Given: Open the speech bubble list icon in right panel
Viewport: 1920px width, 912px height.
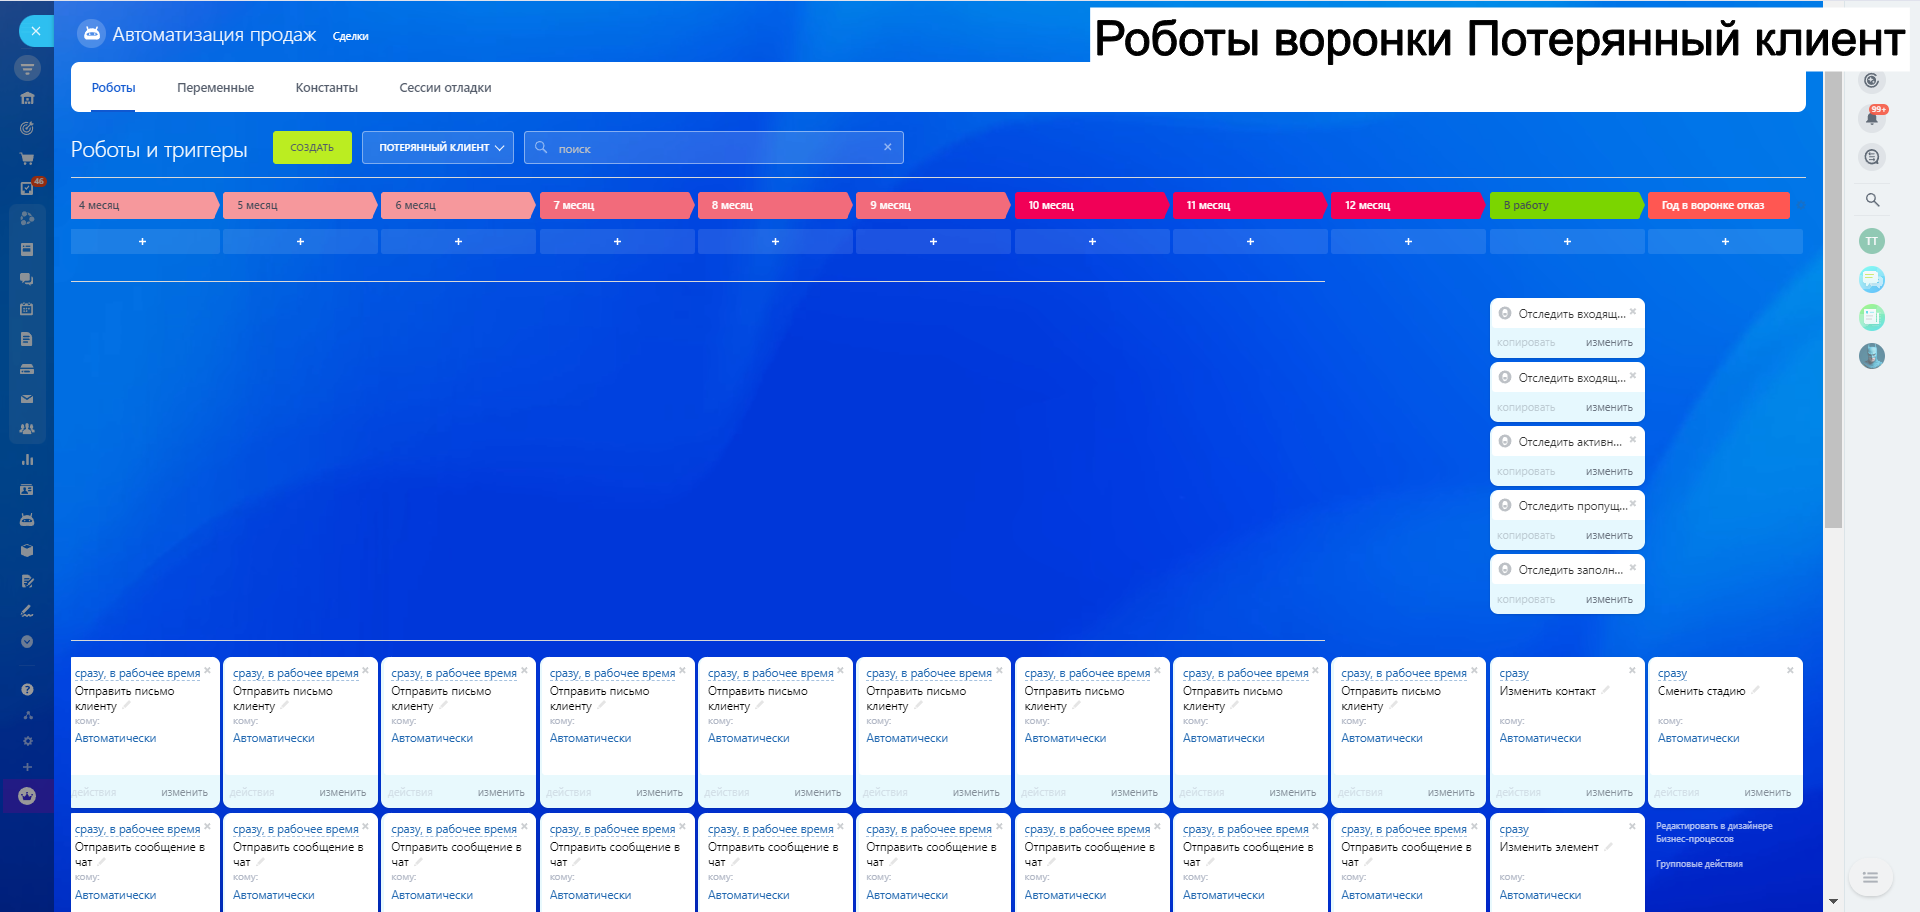Looking at the screenshot, I should pos(1872,157).
